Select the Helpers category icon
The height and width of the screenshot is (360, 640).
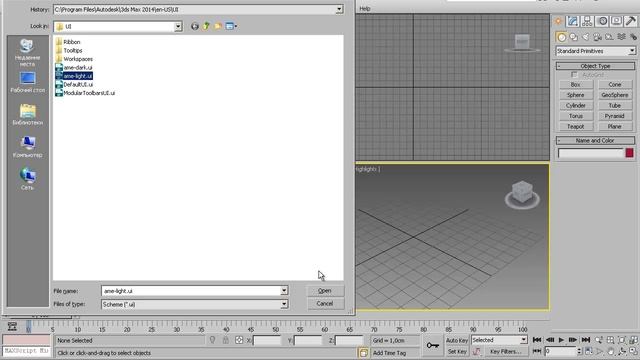click(x=609, y=37)
